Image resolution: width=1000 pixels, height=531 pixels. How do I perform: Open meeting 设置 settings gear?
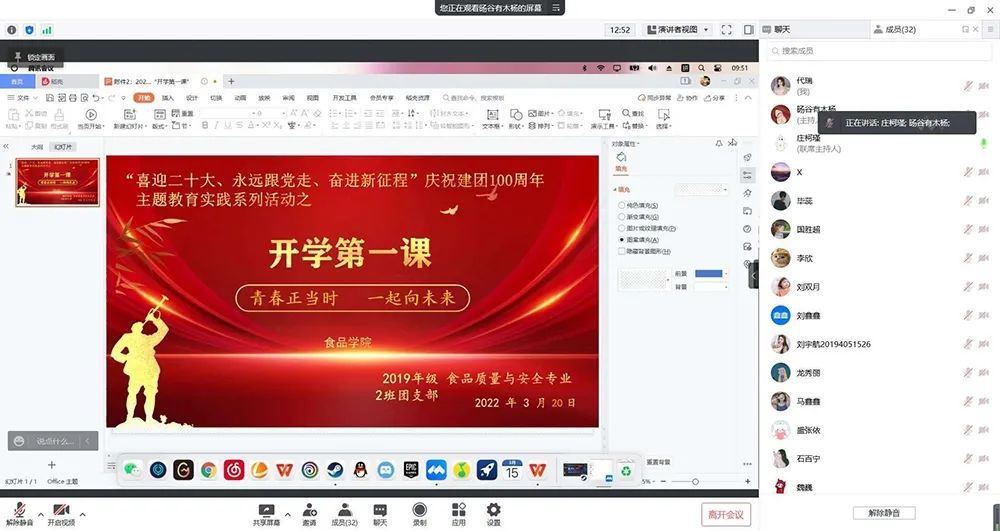click(x=493, y=510)
